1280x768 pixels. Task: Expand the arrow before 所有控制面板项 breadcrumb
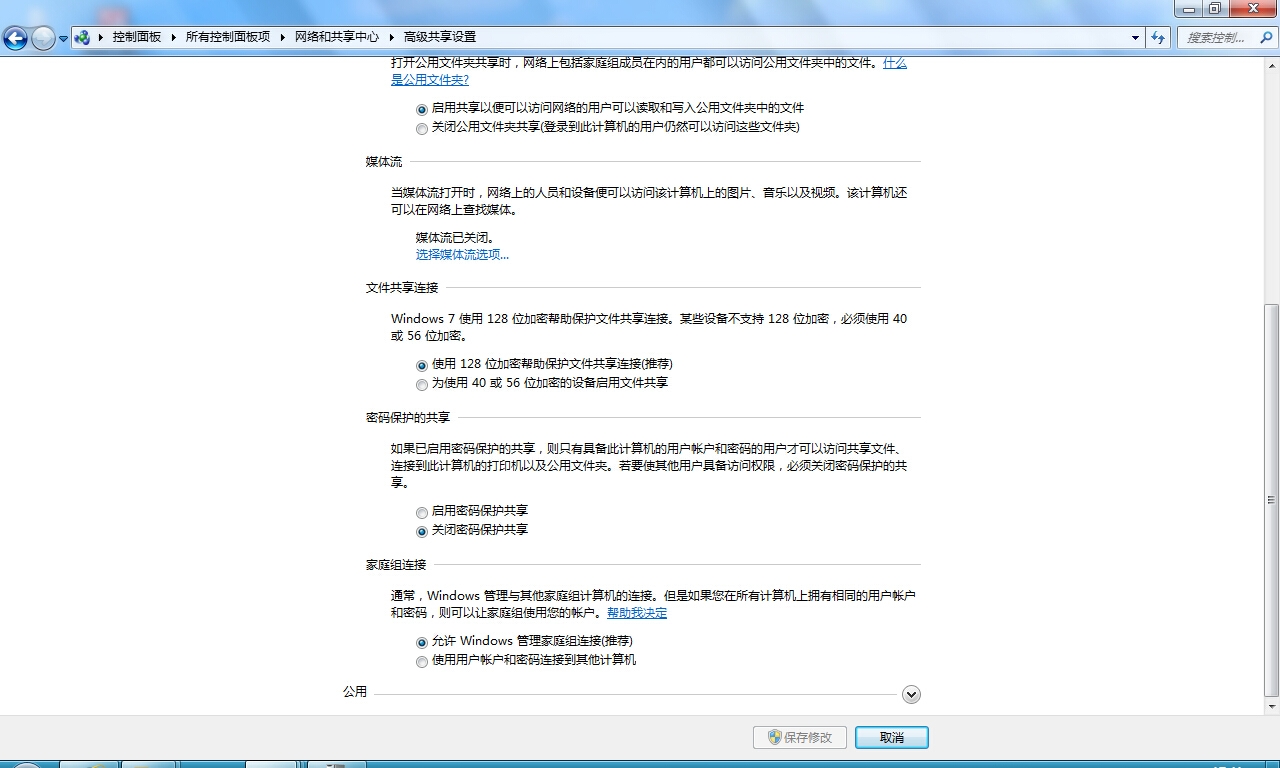pyautogui.click(x=173, y=37)
